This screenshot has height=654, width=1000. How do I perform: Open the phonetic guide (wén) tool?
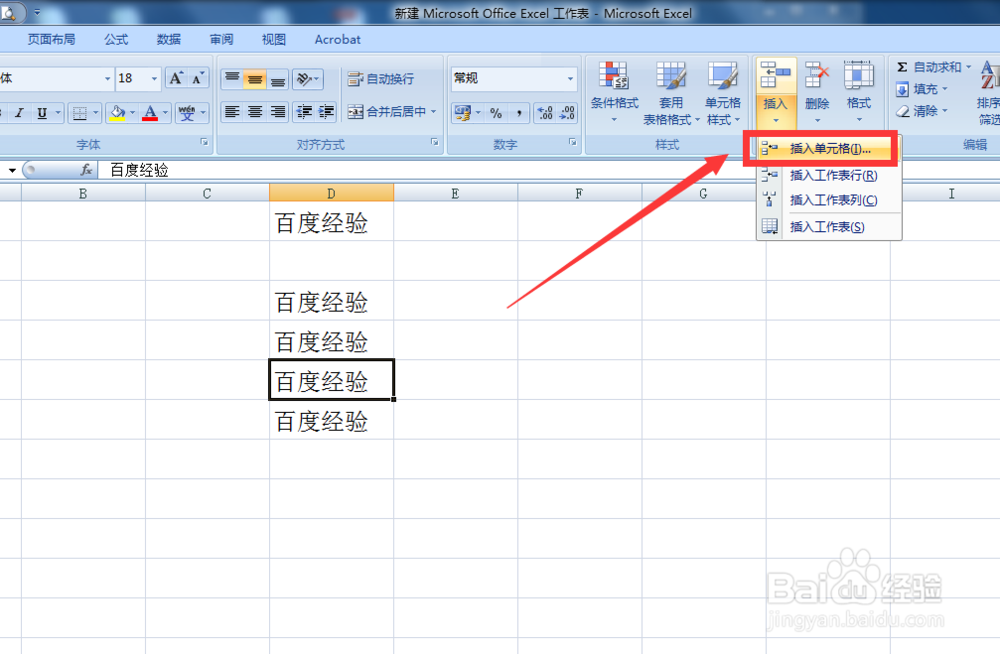tap(187, 113)
